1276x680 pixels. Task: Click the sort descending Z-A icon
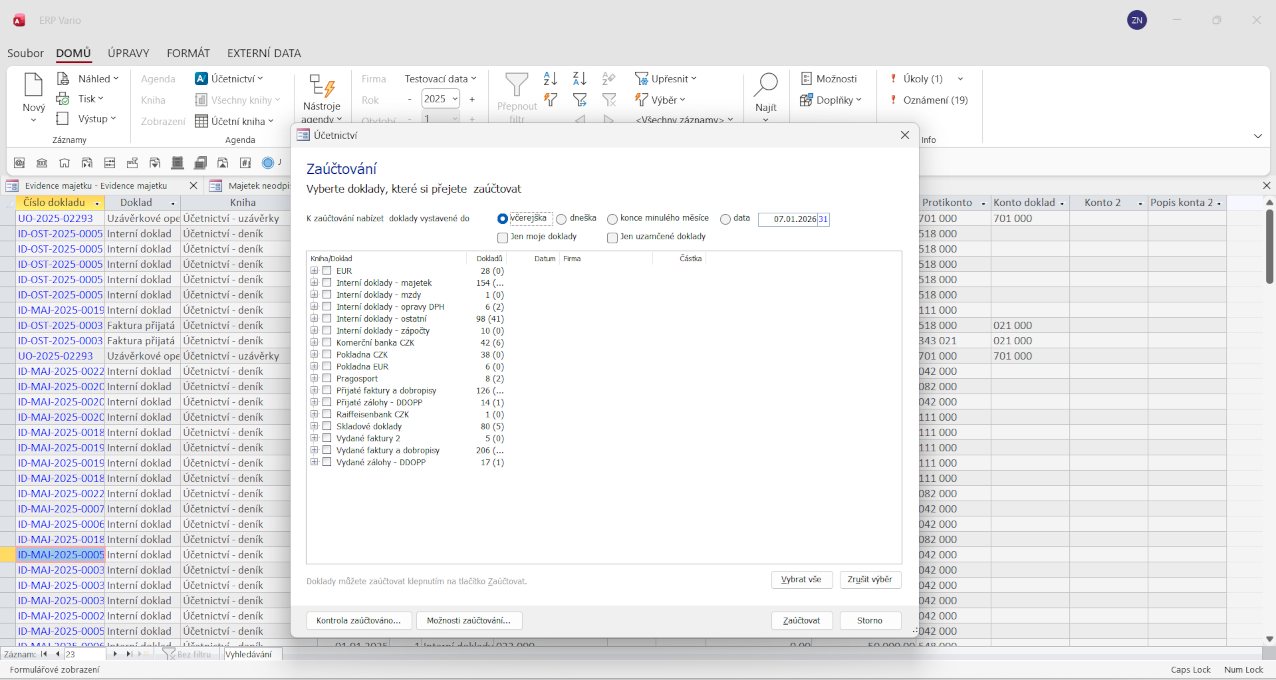click(x=579, y=78)
